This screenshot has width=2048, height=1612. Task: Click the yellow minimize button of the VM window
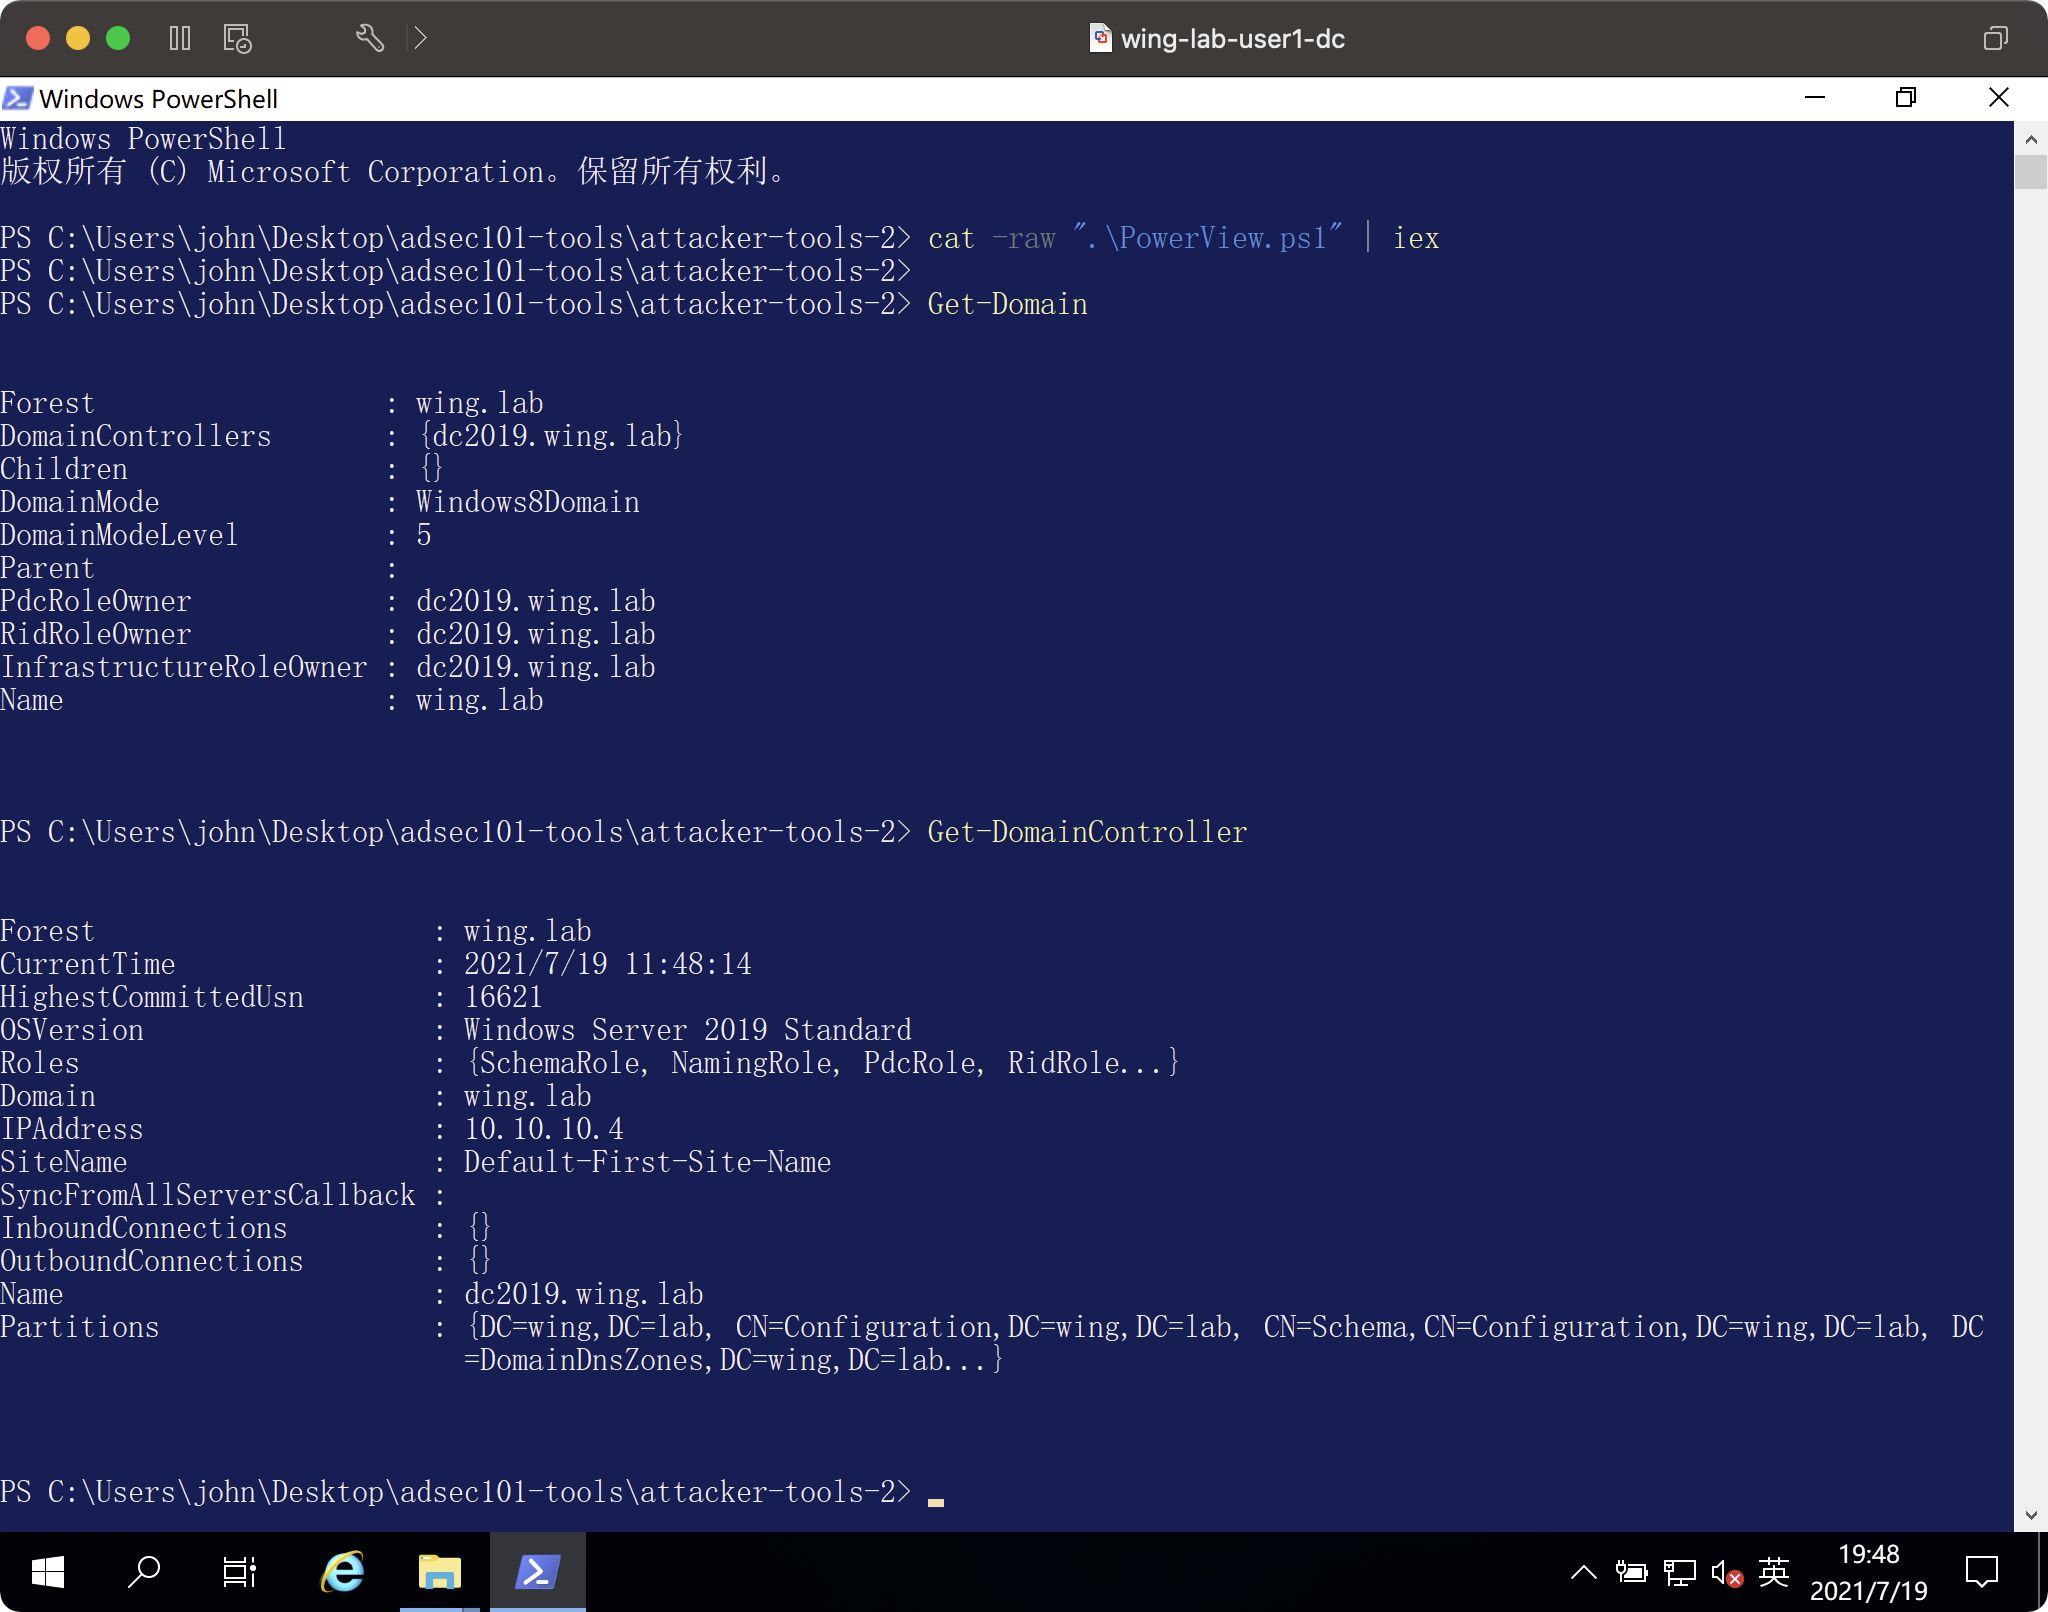[x=78, y=38]
